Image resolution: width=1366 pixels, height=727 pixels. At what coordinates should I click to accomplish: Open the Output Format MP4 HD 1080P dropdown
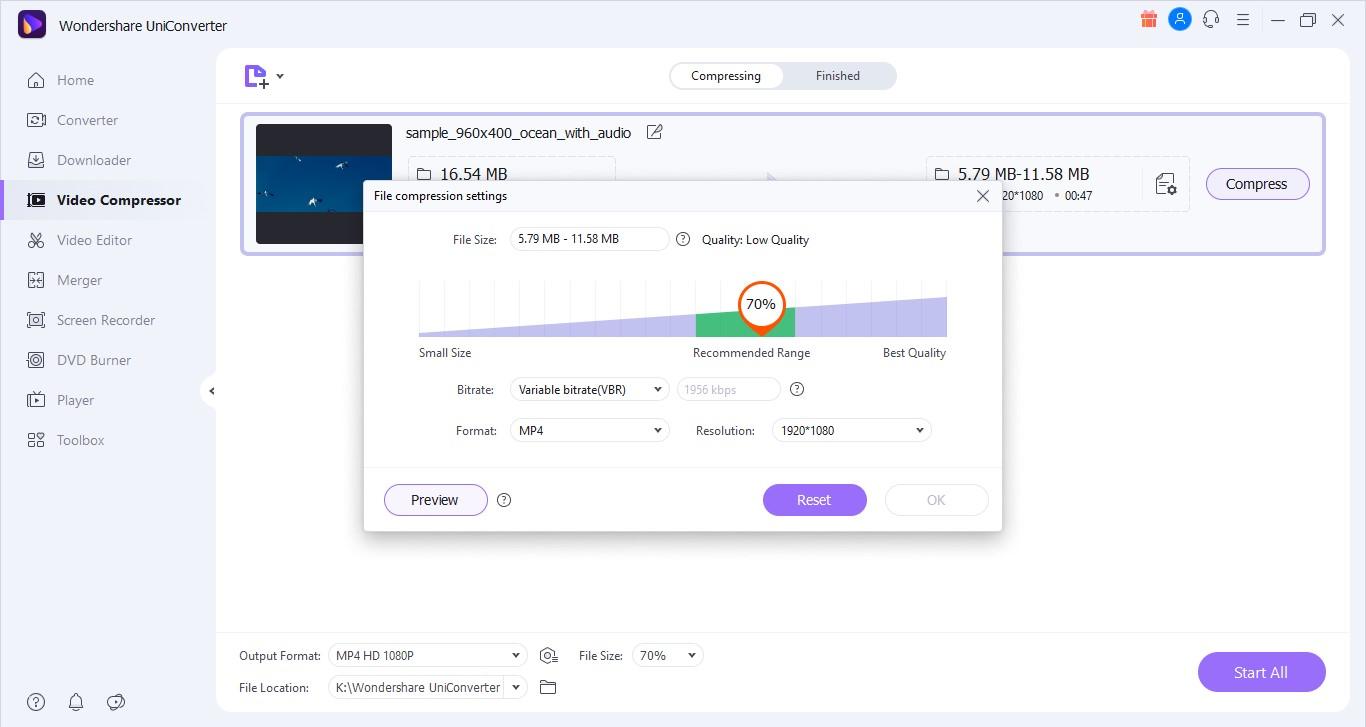(x=427, y=656)
